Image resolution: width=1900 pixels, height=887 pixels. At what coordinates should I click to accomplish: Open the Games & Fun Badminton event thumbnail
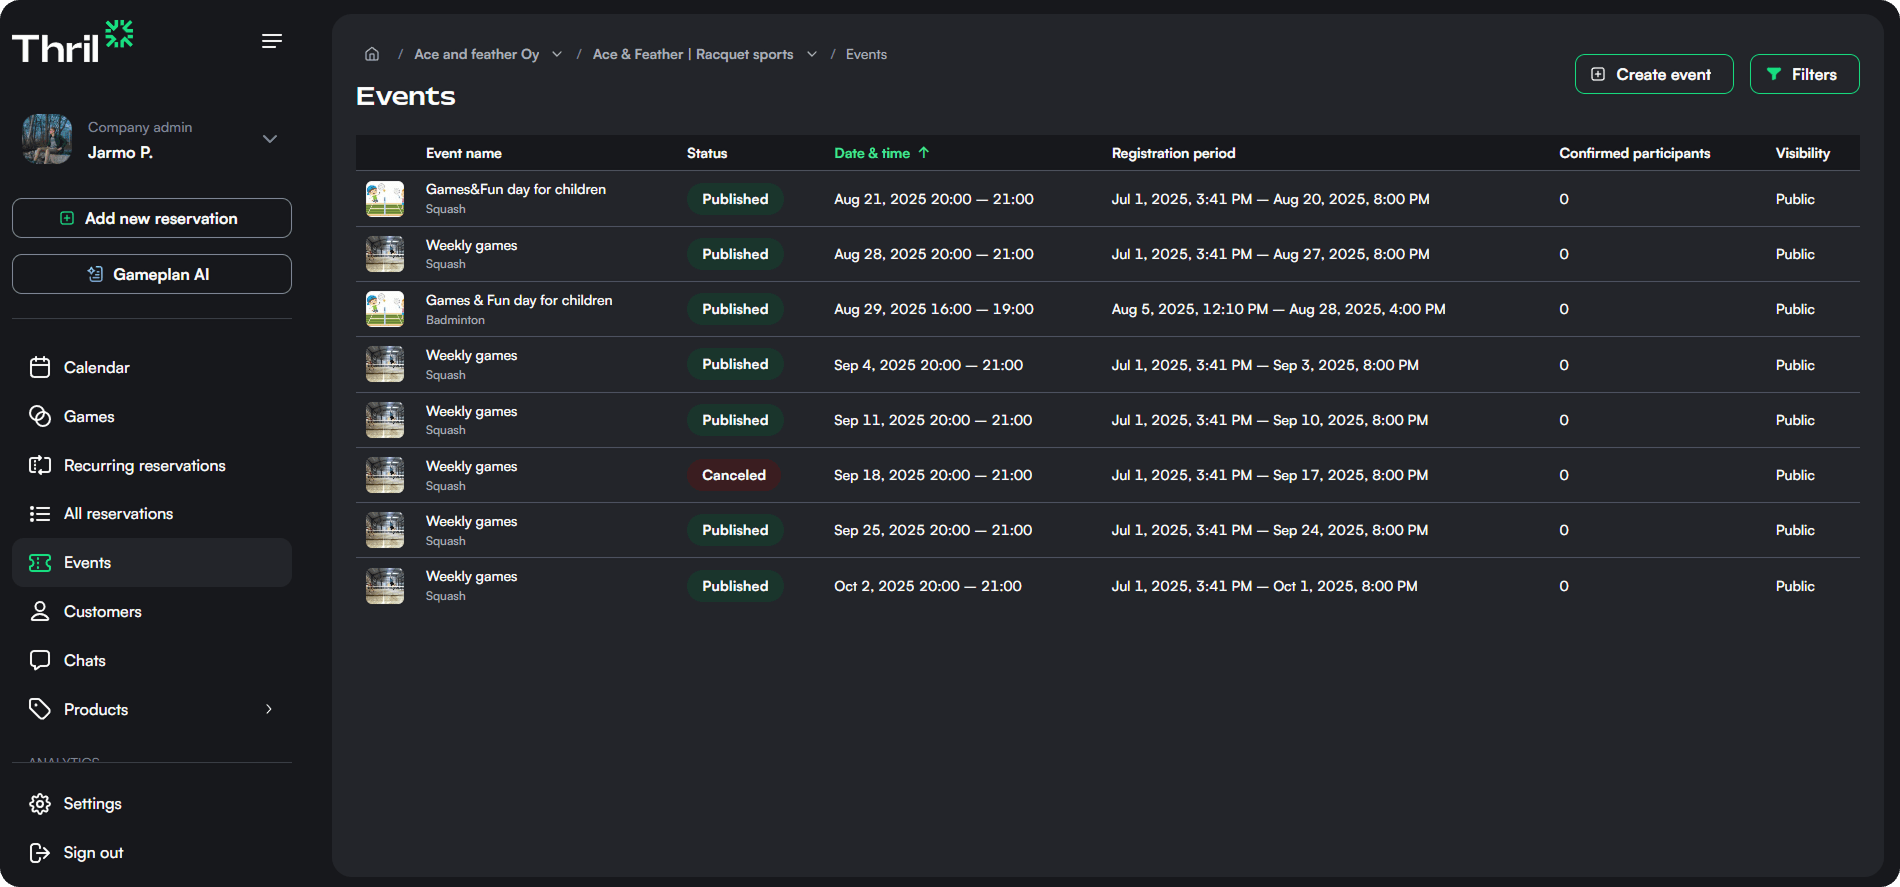coord(385,309)
